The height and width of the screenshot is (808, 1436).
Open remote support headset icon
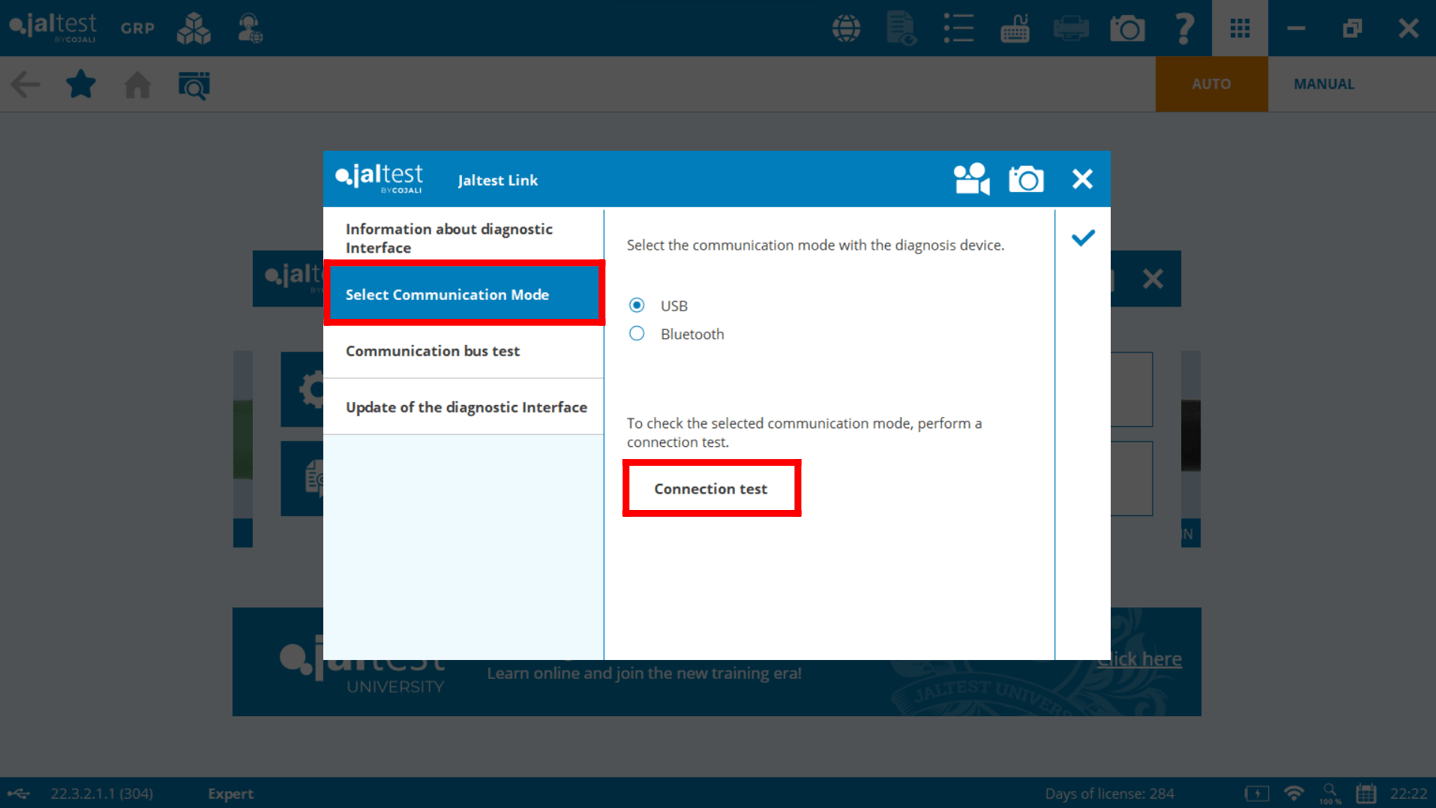(250, 28)
